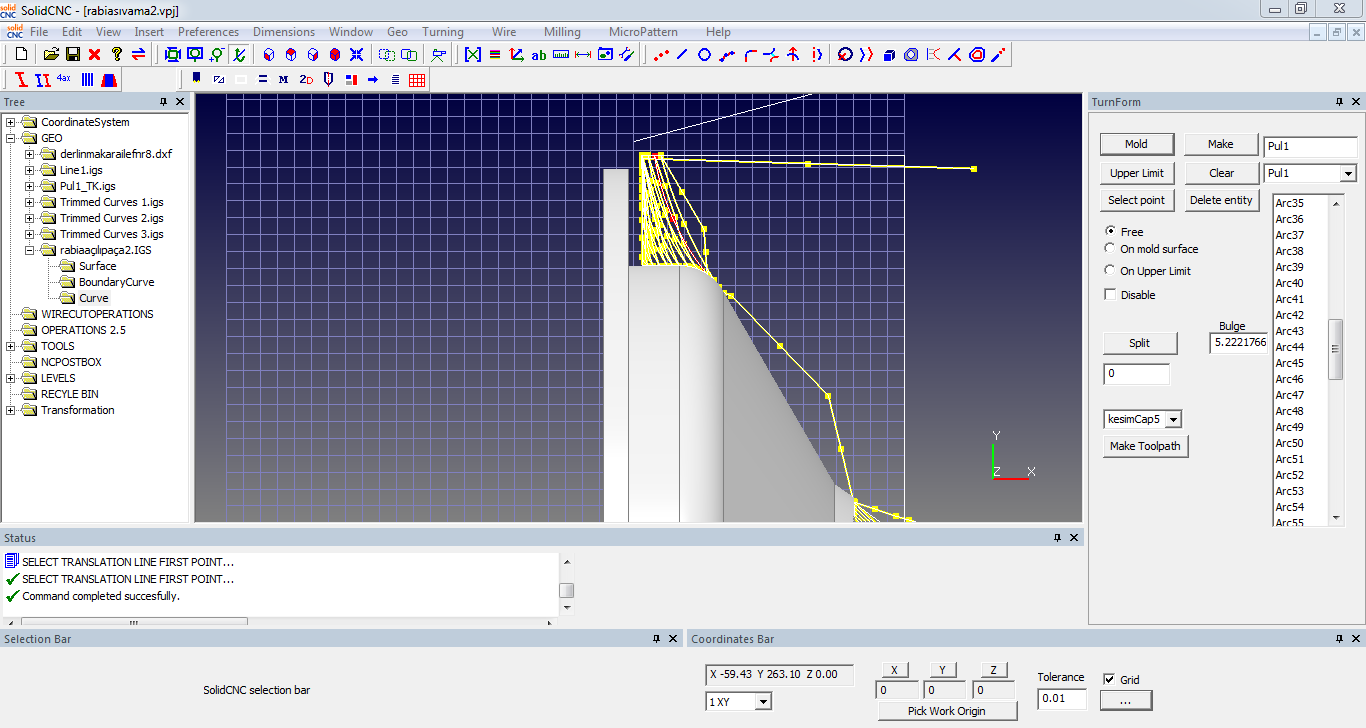Open the kesimCap5 dropdown
This screenshot has width=1366, height=728.
(x=1173, y=419)
